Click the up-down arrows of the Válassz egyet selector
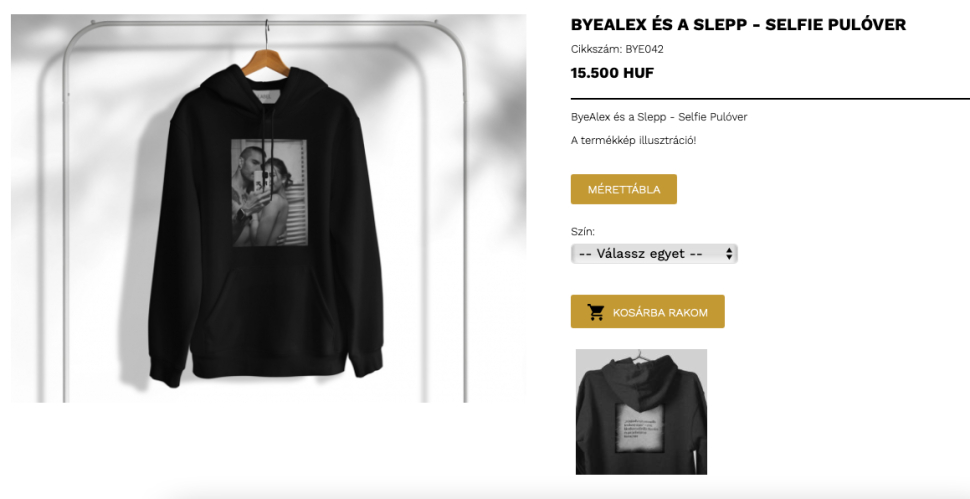 click(729, 254)
